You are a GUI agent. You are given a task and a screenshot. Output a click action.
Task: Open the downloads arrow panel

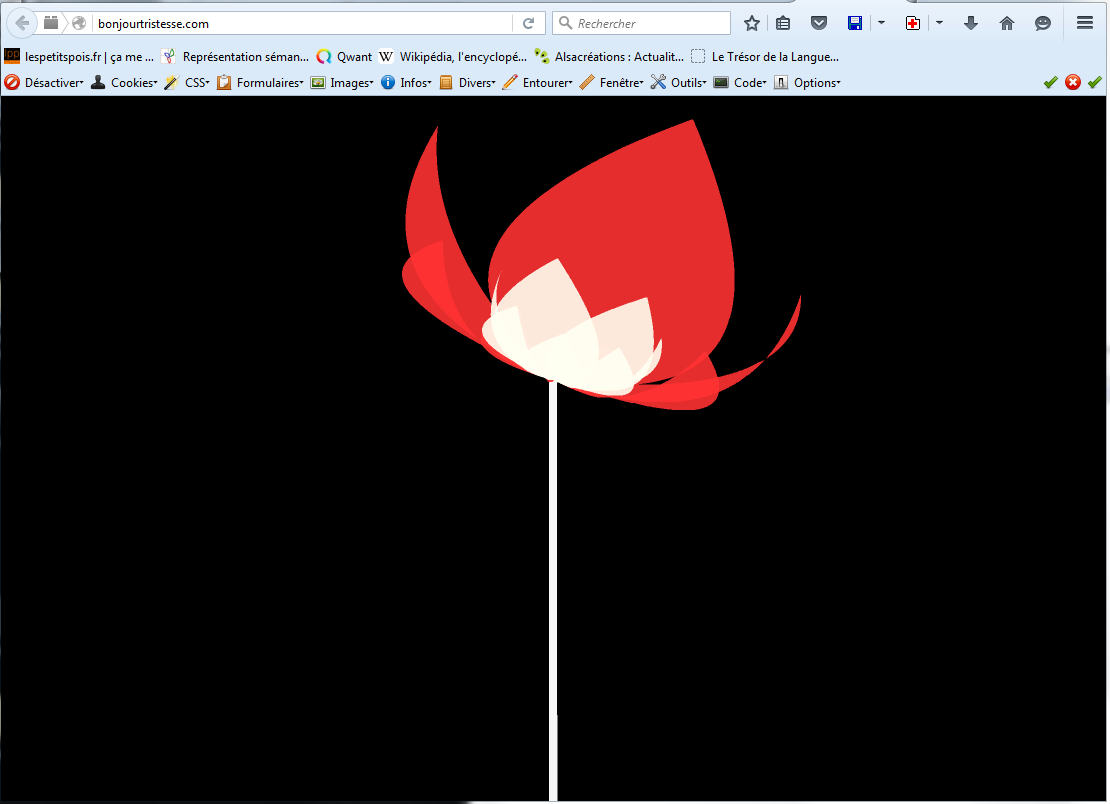970,23
